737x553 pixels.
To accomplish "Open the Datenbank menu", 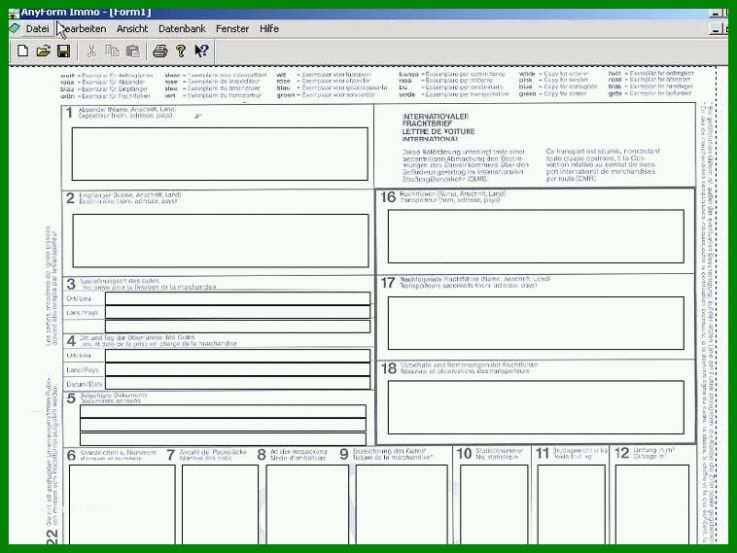I will pos(182,29).
